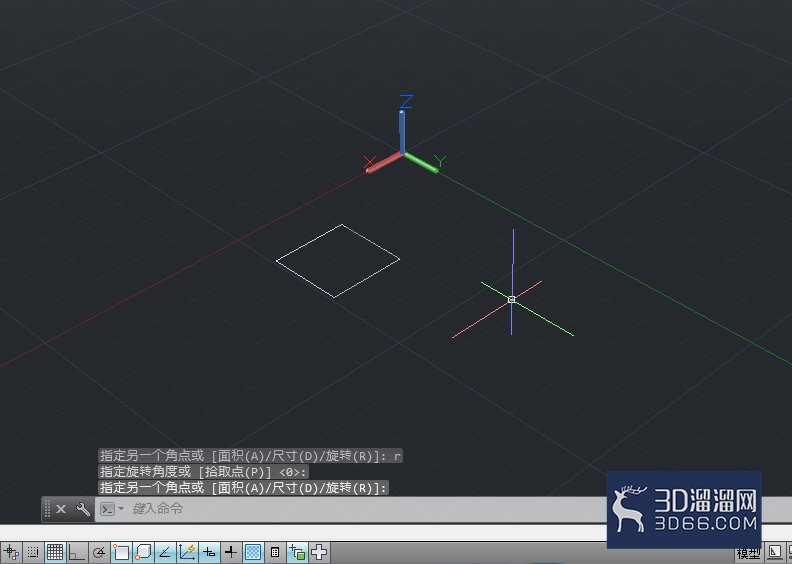Toggle Dynamic UCS lightning-axes icon
The width and height of the screenshot is (792, 564).
(x=187, y=552)
